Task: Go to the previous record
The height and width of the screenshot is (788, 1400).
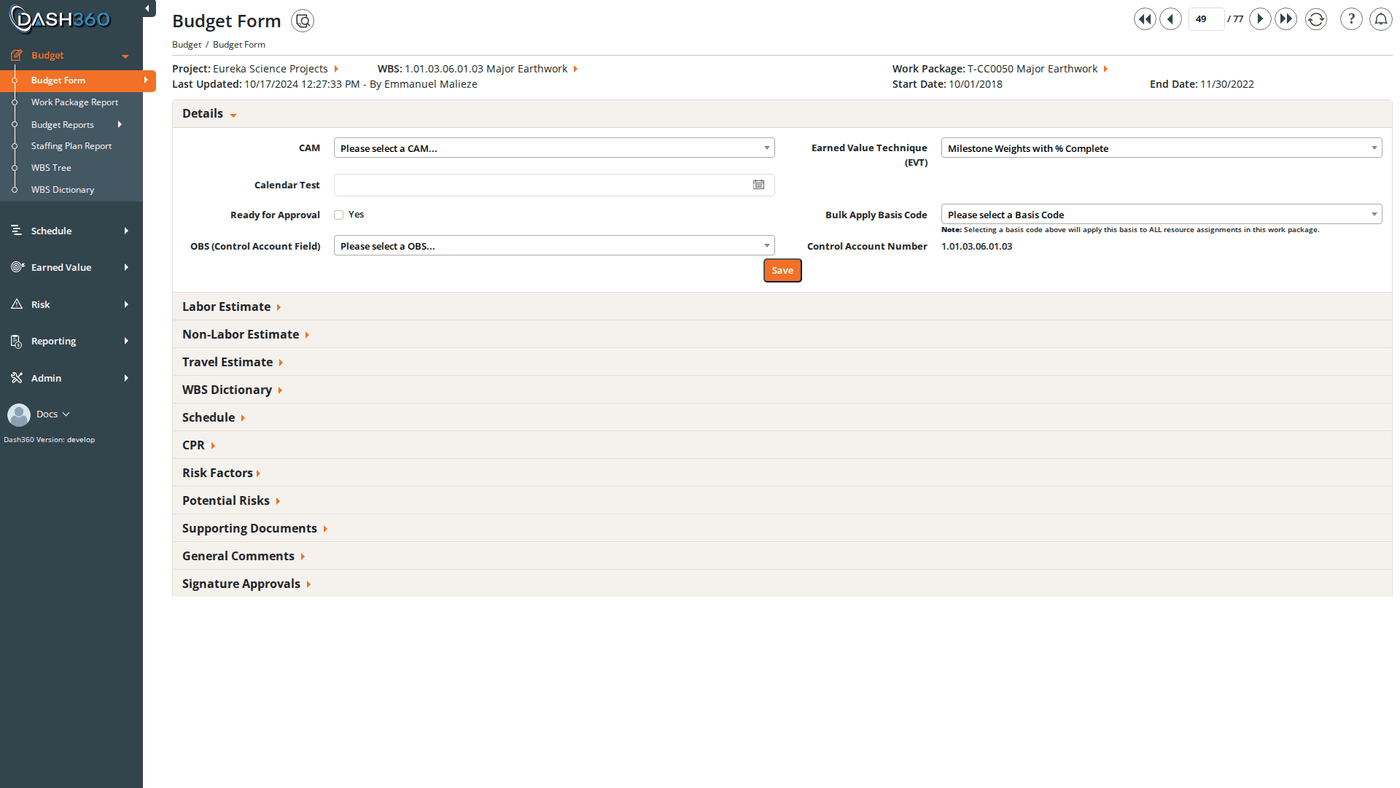Action: [x=1171, y=19]
